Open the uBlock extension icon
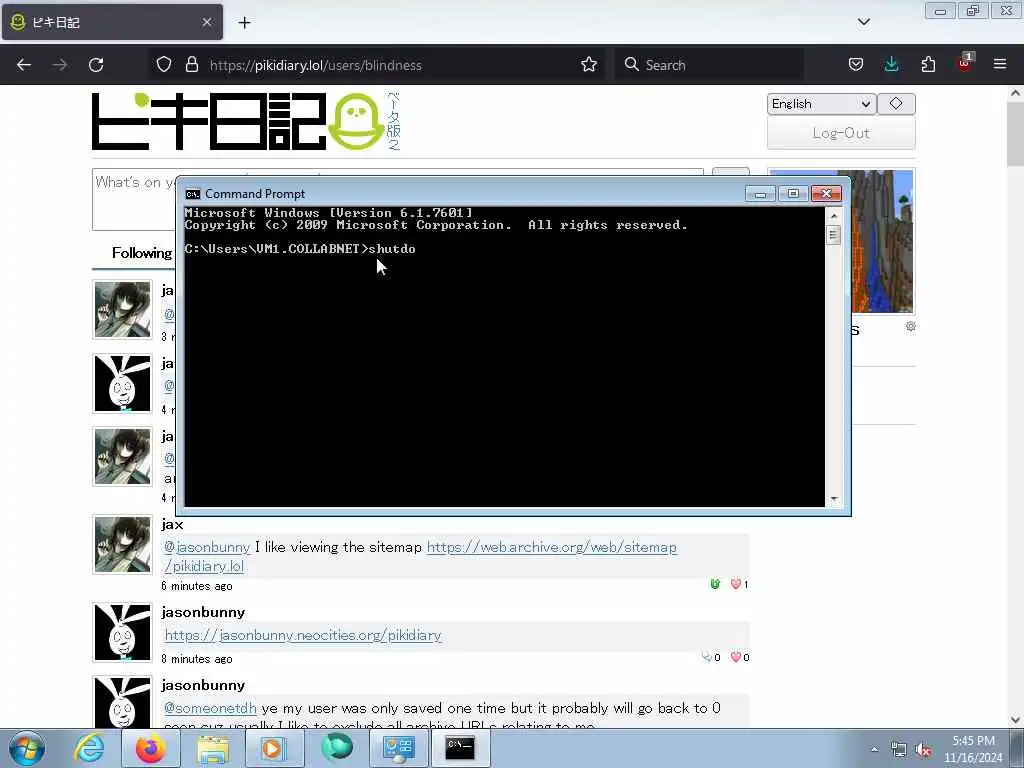 [x=965, y=63]
